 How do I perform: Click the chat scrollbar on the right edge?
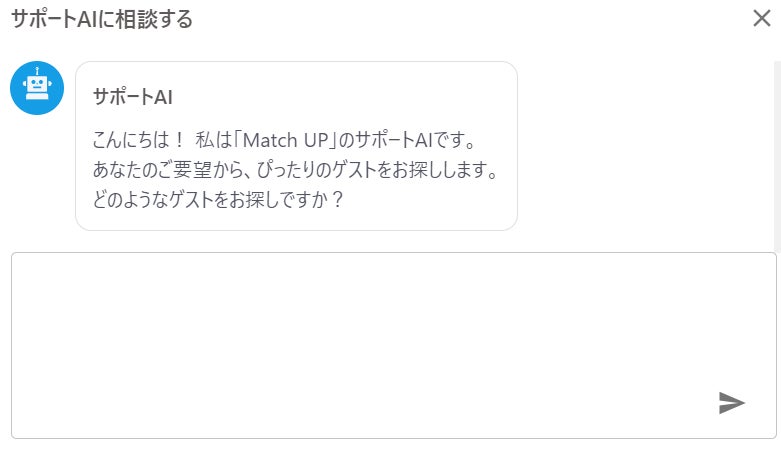pos(777,155)
